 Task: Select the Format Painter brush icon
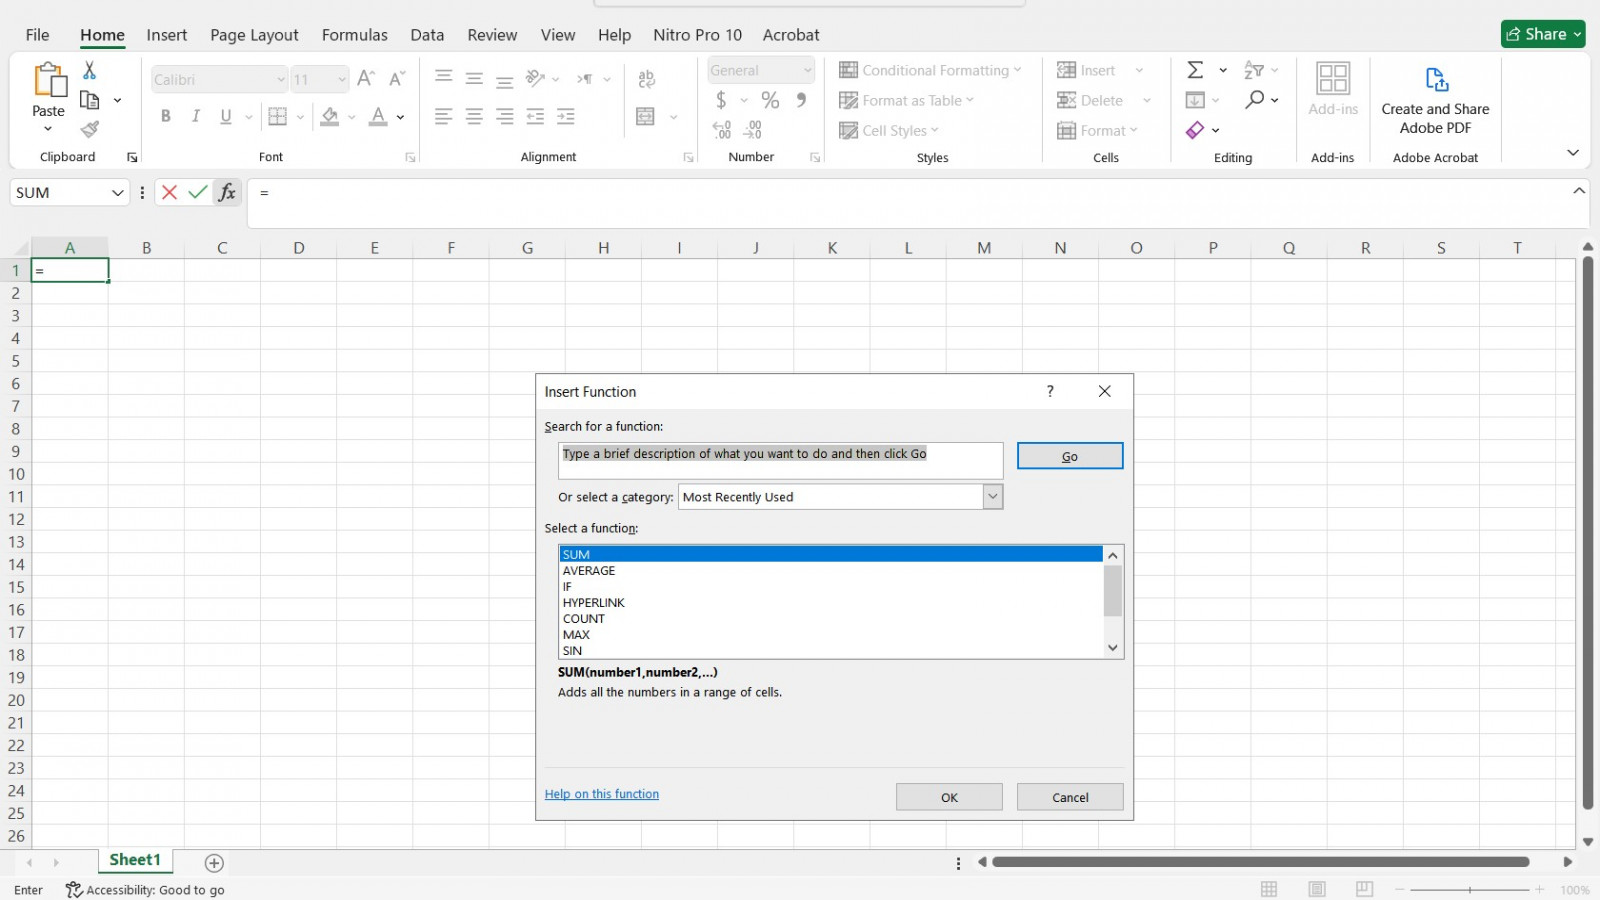tap(90, 129)
